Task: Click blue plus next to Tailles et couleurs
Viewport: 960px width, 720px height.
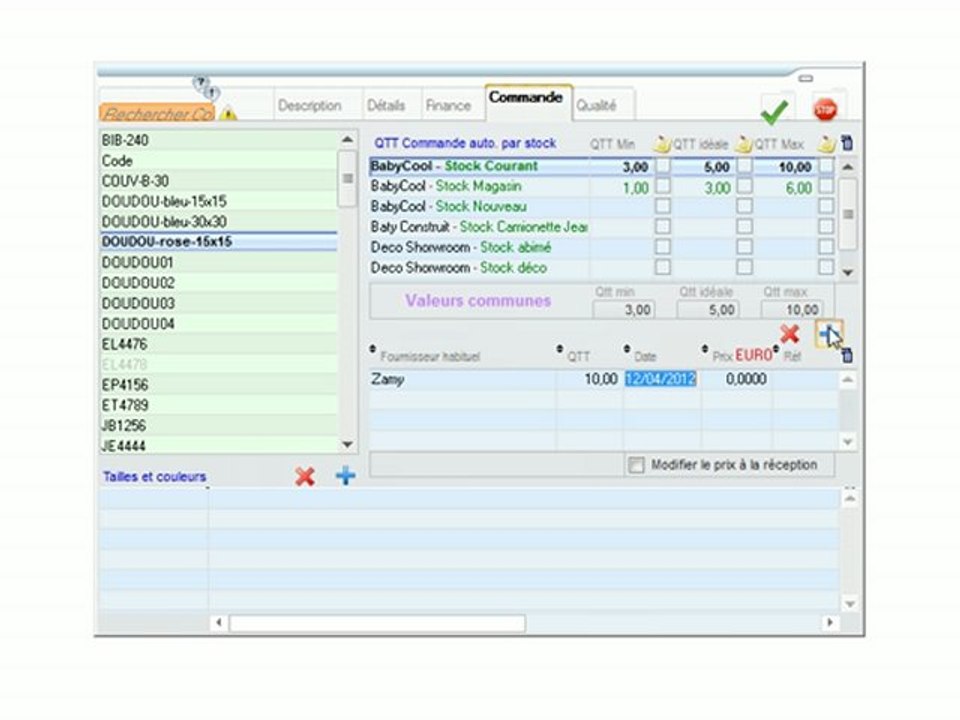Action: tap(345, 476)
